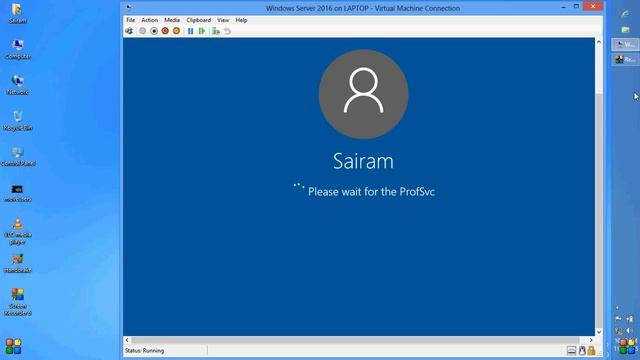Open Internet Explorer in the taskbar
Viewport: 640px width, 360px height.
625,14
